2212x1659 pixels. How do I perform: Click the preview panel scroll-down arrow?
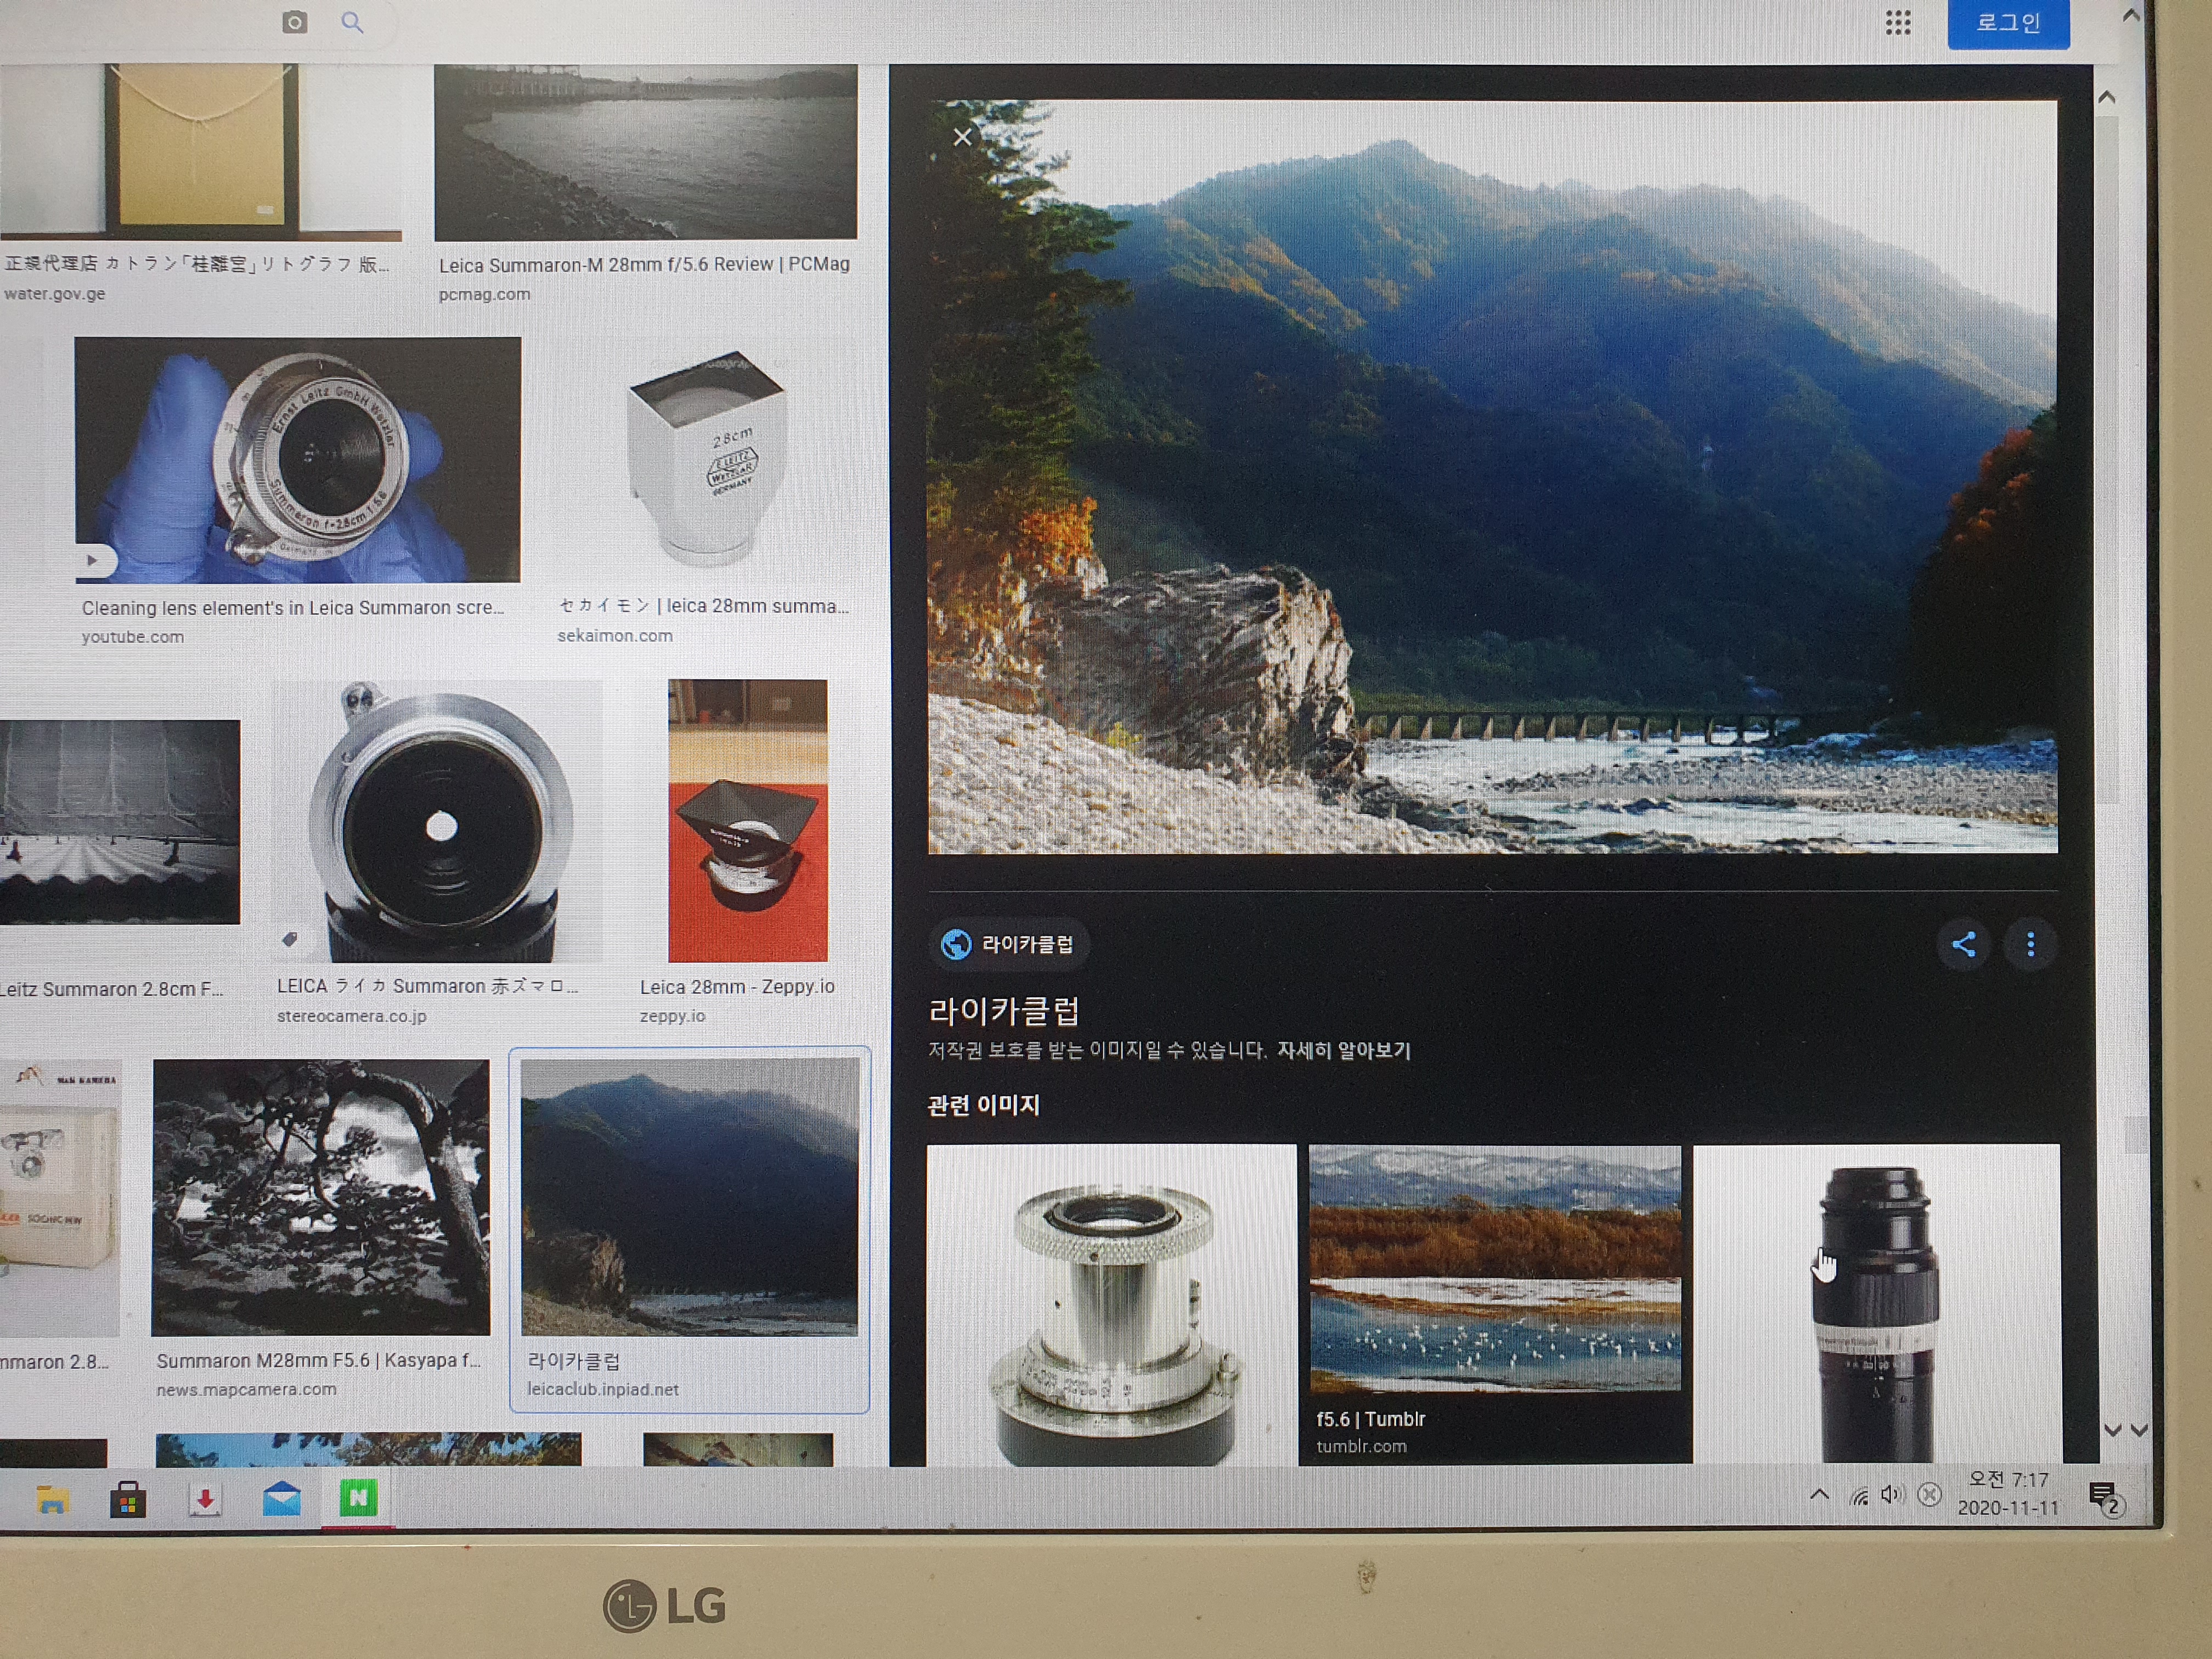pos(2112,1430)
